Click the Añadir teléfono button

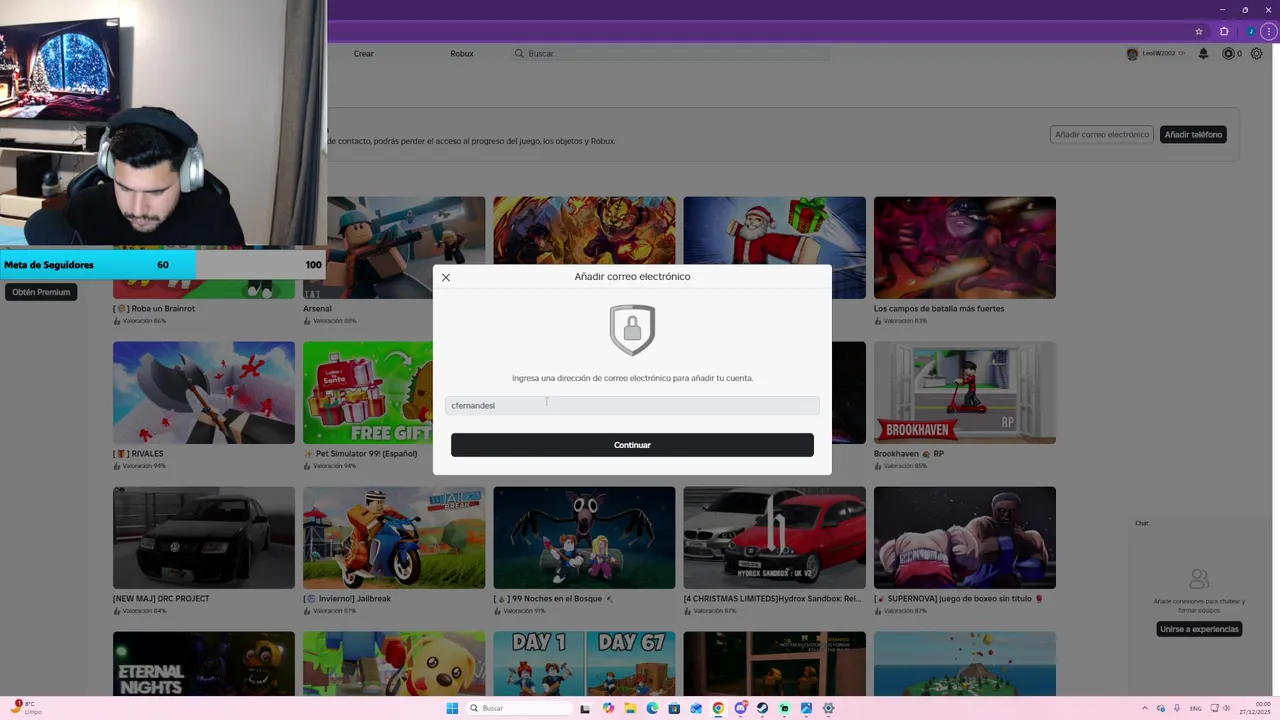pos(1193,135)
